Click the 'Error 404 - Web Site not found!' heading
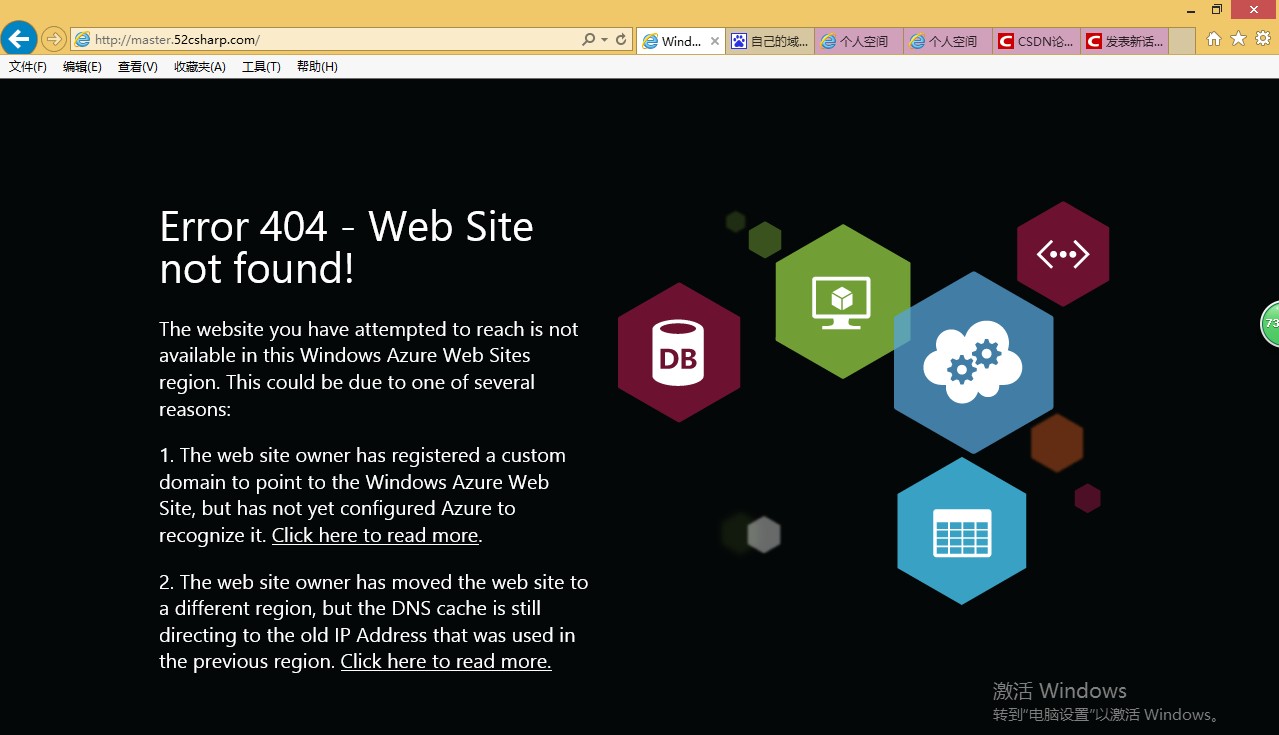The image size is (1279, 735). (x=347, y=248)
